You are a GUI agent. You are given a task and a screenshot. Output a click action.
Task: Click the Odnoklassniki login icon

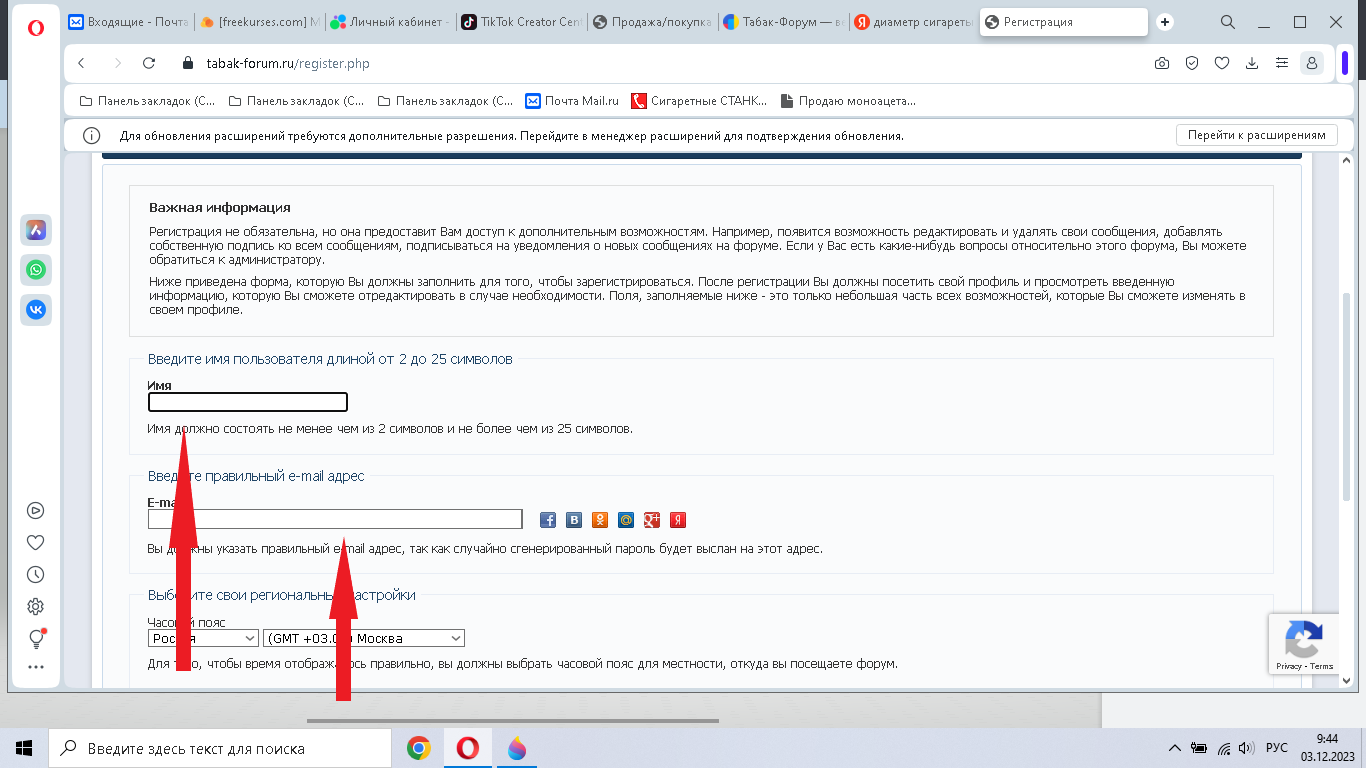pyautogui.click(x=600, y=520)
